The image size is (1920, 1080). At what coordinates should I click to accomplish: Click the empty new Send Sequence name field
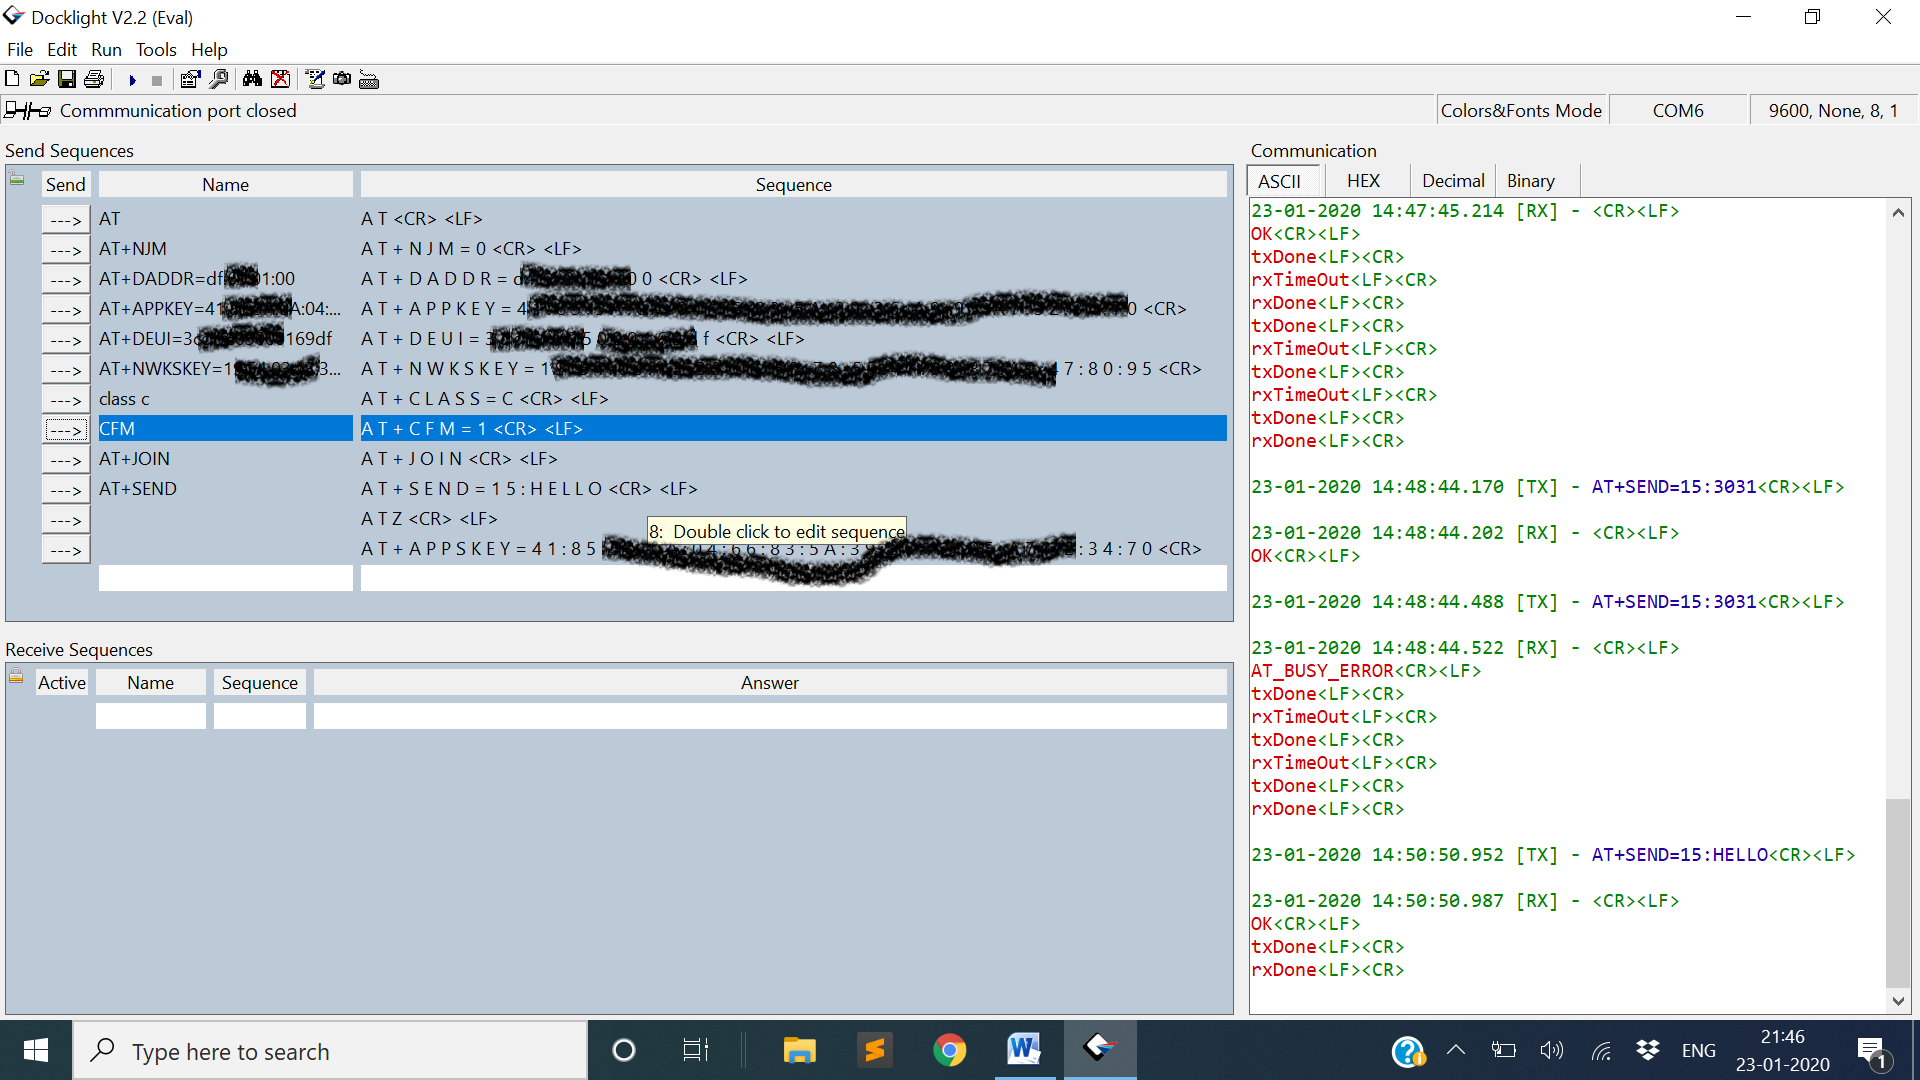pyautogui.click(x=225, y=578)
